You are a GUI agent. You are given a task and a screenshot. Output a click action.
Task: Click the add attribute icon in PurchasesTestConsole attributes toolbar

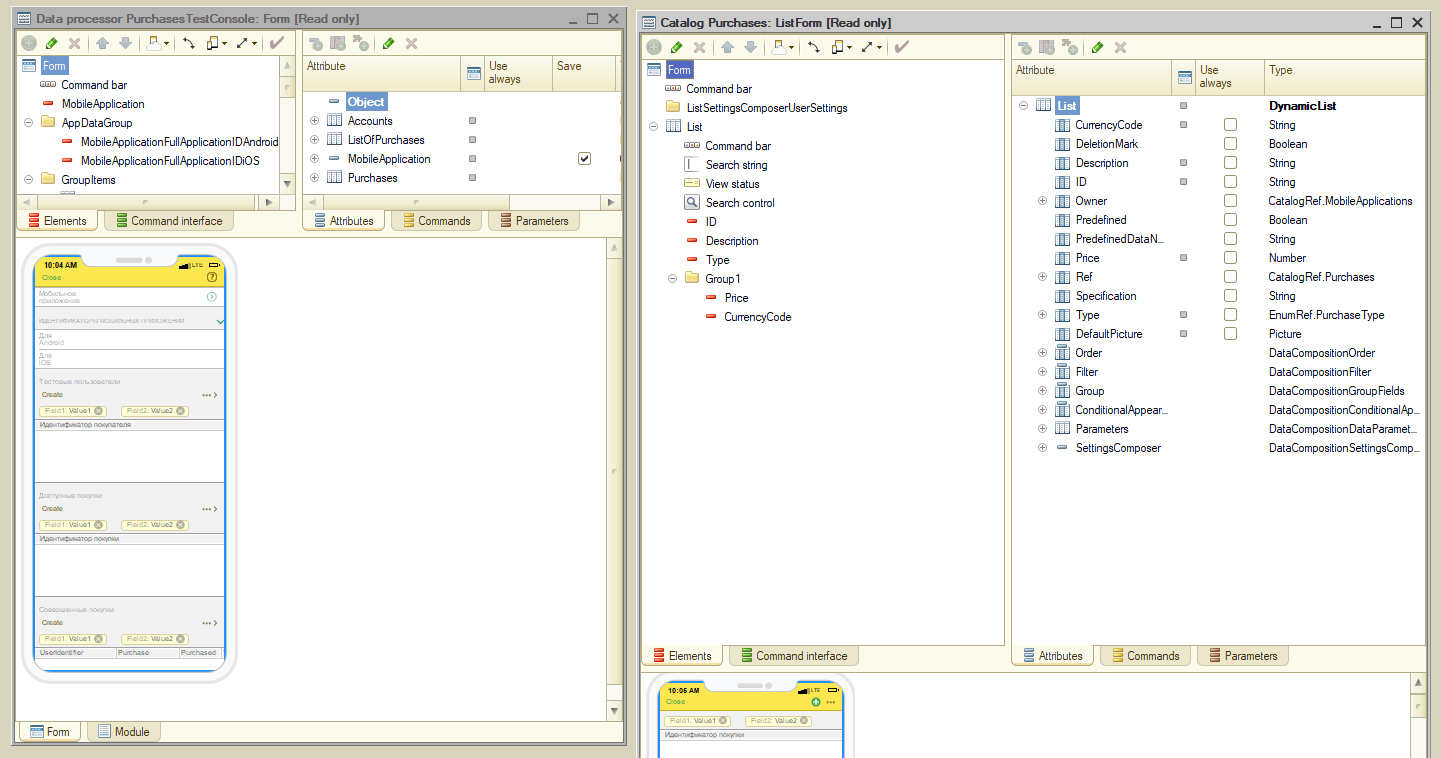[x=315, y=44]
